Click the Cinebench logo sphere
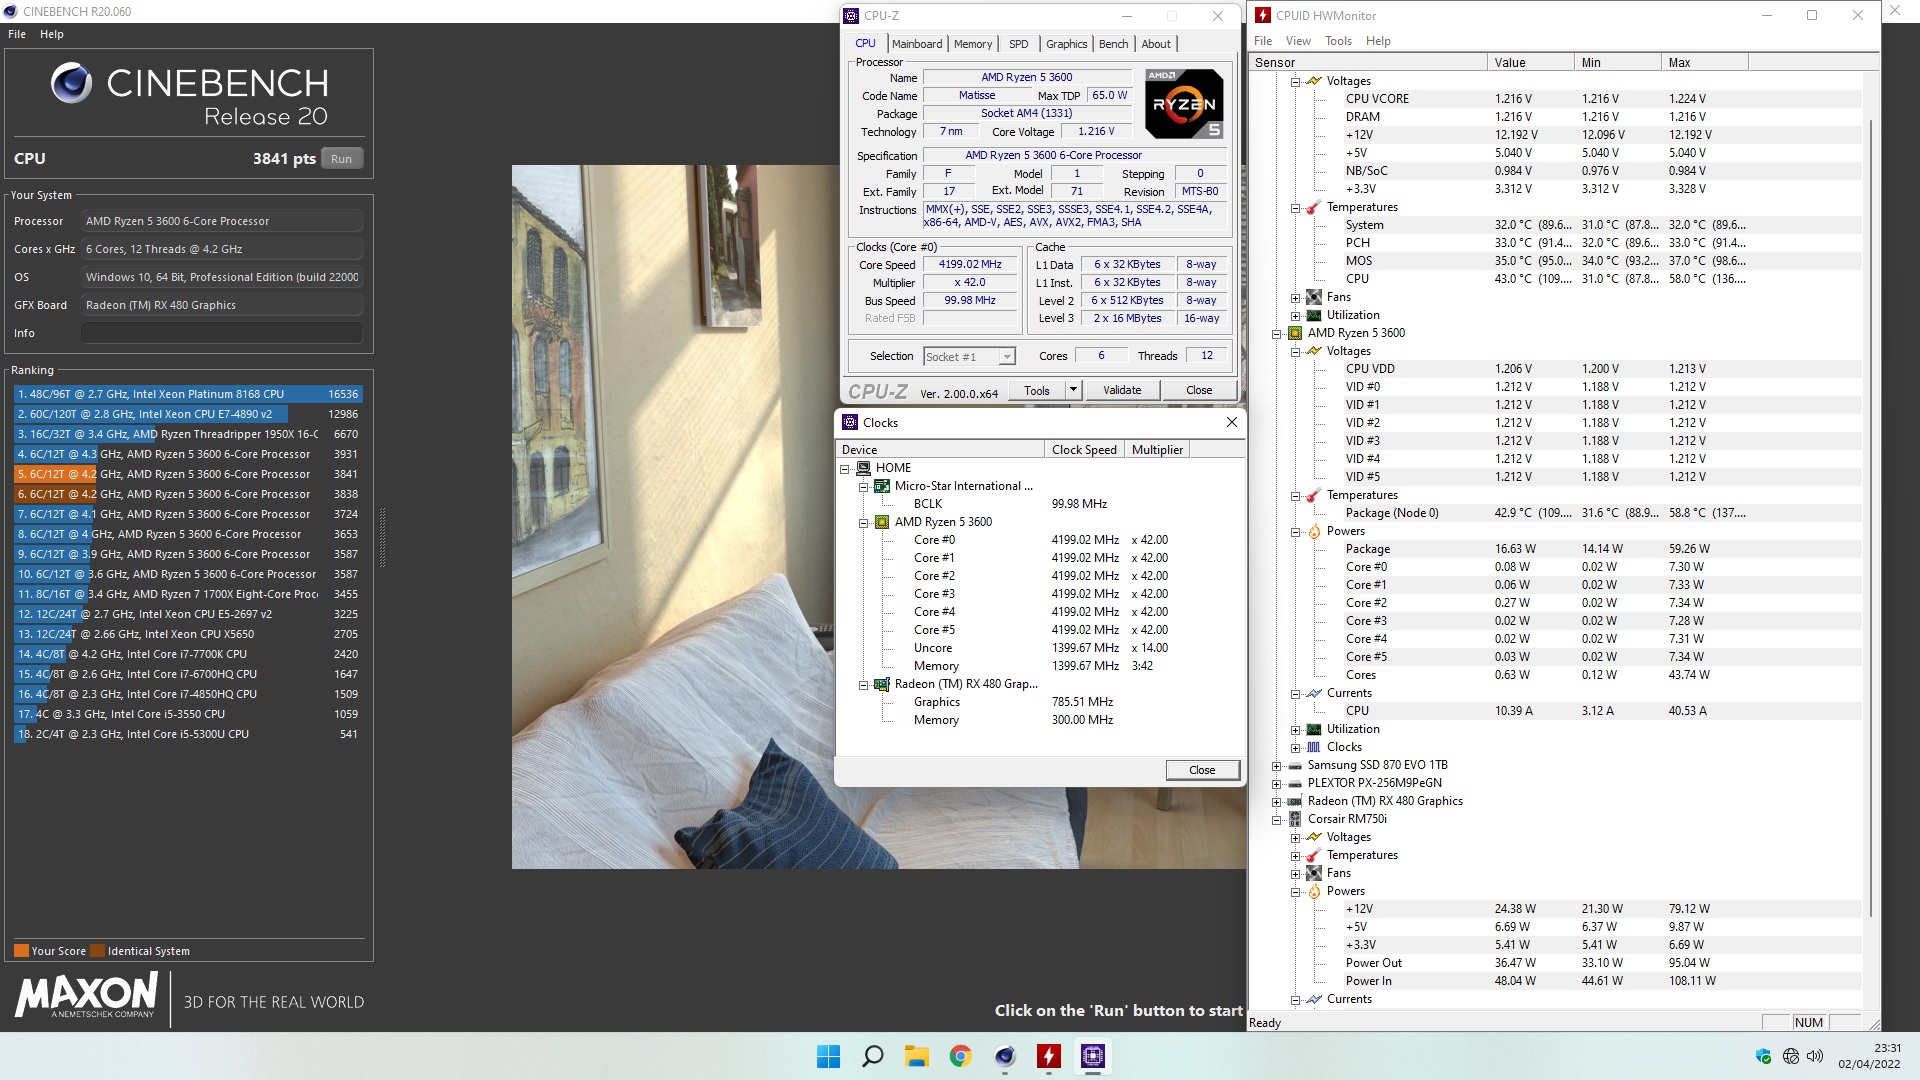Viewport: 1920px width, 1080px height. pos(71,84)
